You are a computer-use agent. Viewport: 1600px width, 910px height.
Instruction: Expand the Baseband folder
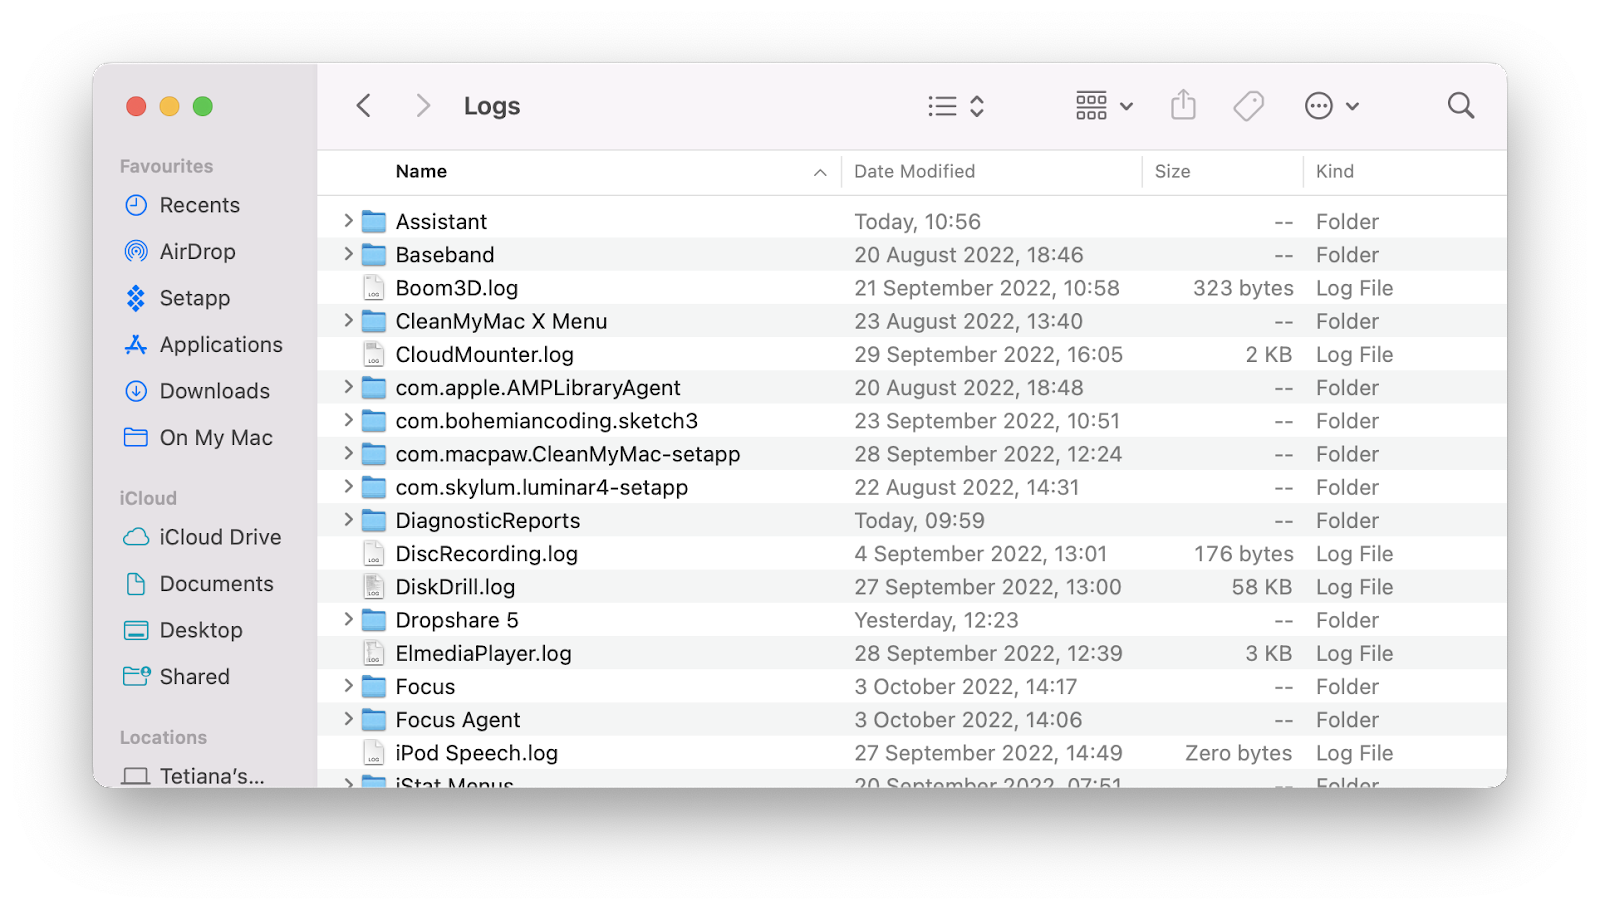(x=348, y=253)
